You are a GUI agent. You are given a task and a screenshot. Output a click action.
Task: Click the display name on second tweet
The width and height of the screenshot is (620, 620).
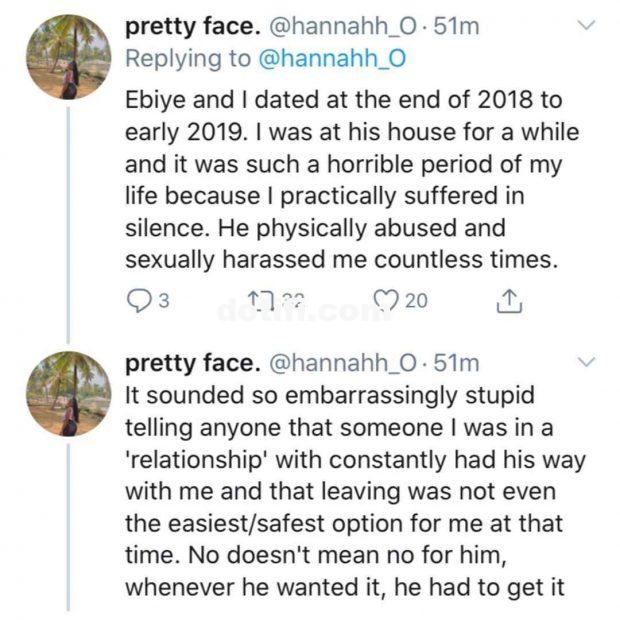[193, 364]
